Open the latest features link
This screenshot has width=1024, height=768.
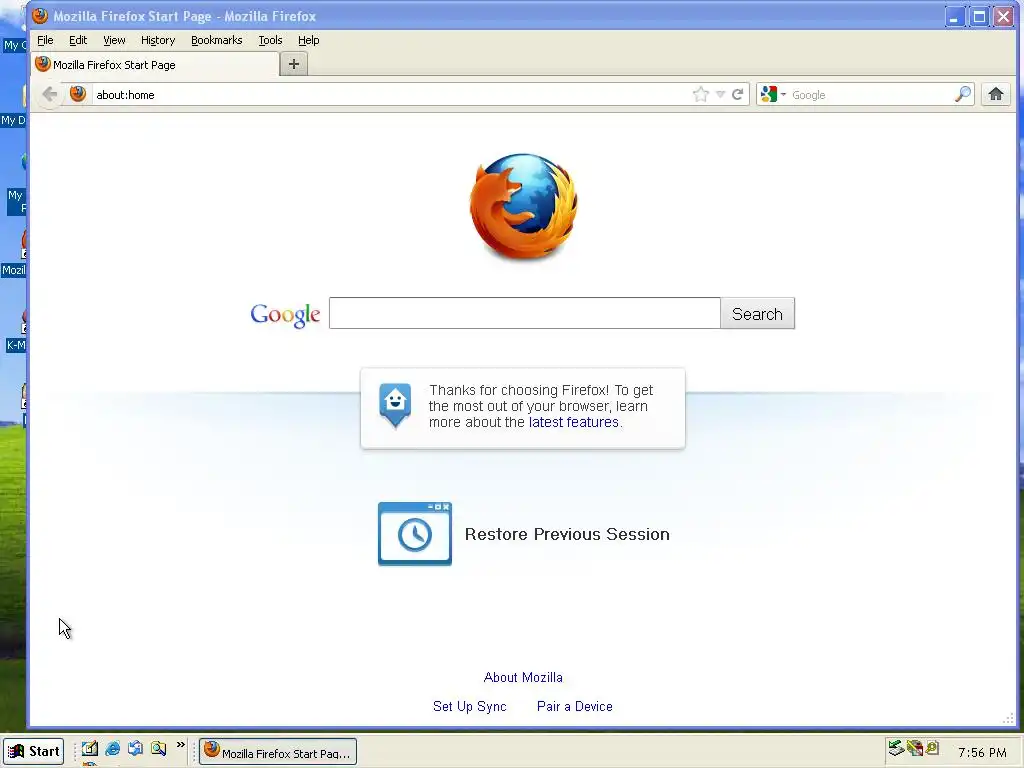coord(573,422)
